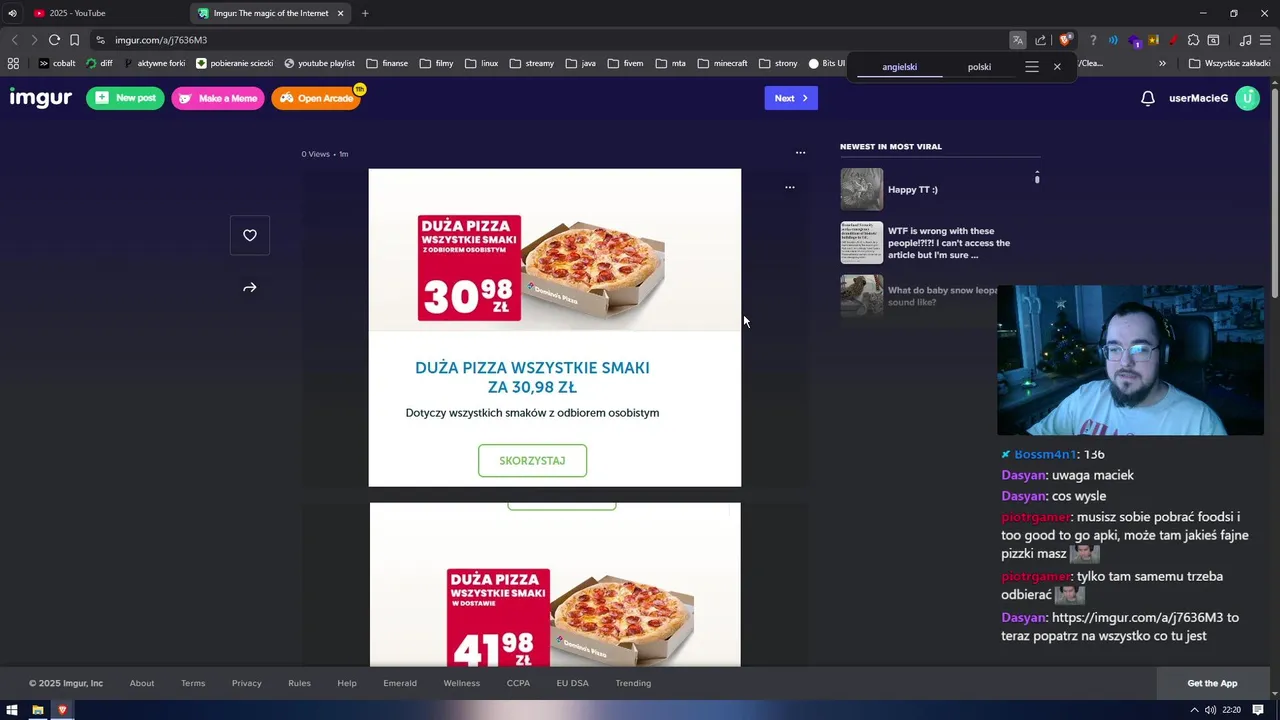The height and width of the screenshot is (720, 1280).
Task: Expand the Wszystkie zakładki folder
Action: (x=1229, y=63)
